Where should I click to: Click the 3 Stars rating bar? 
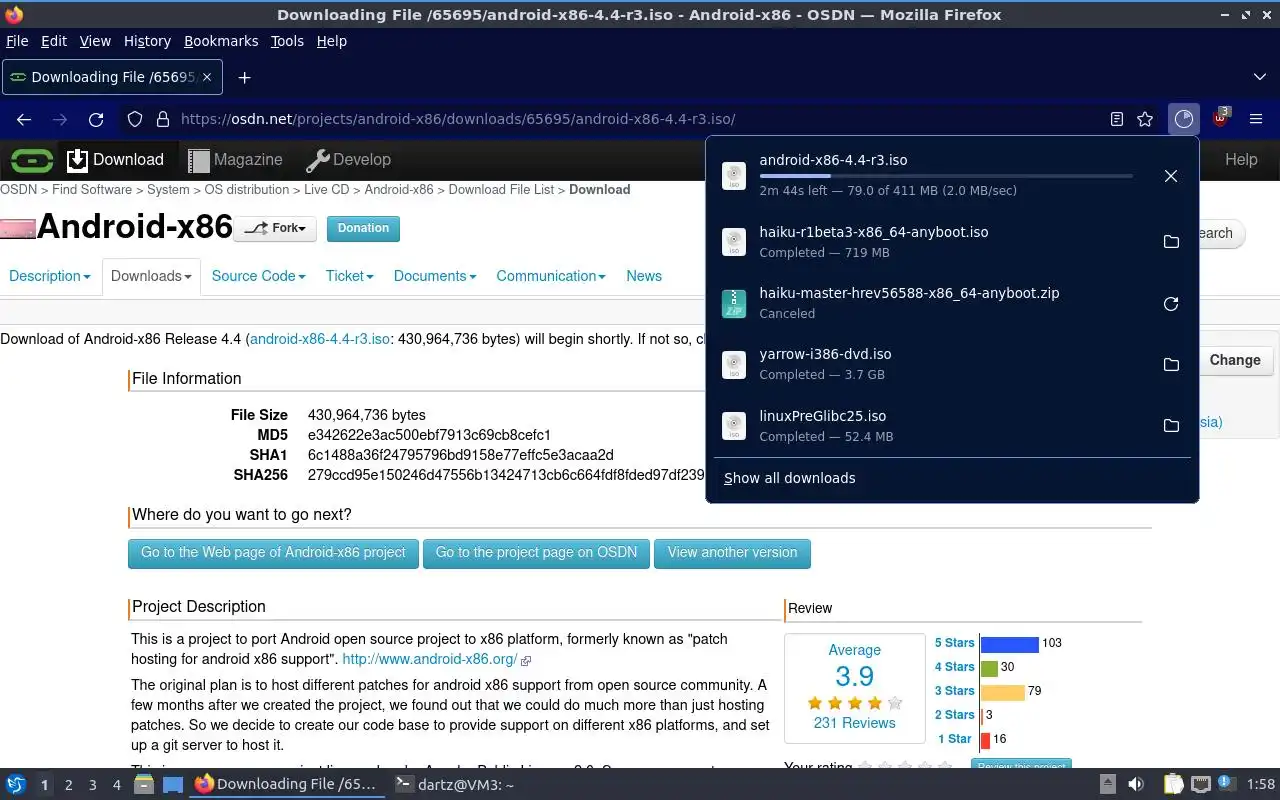(x=1003, y=692)
